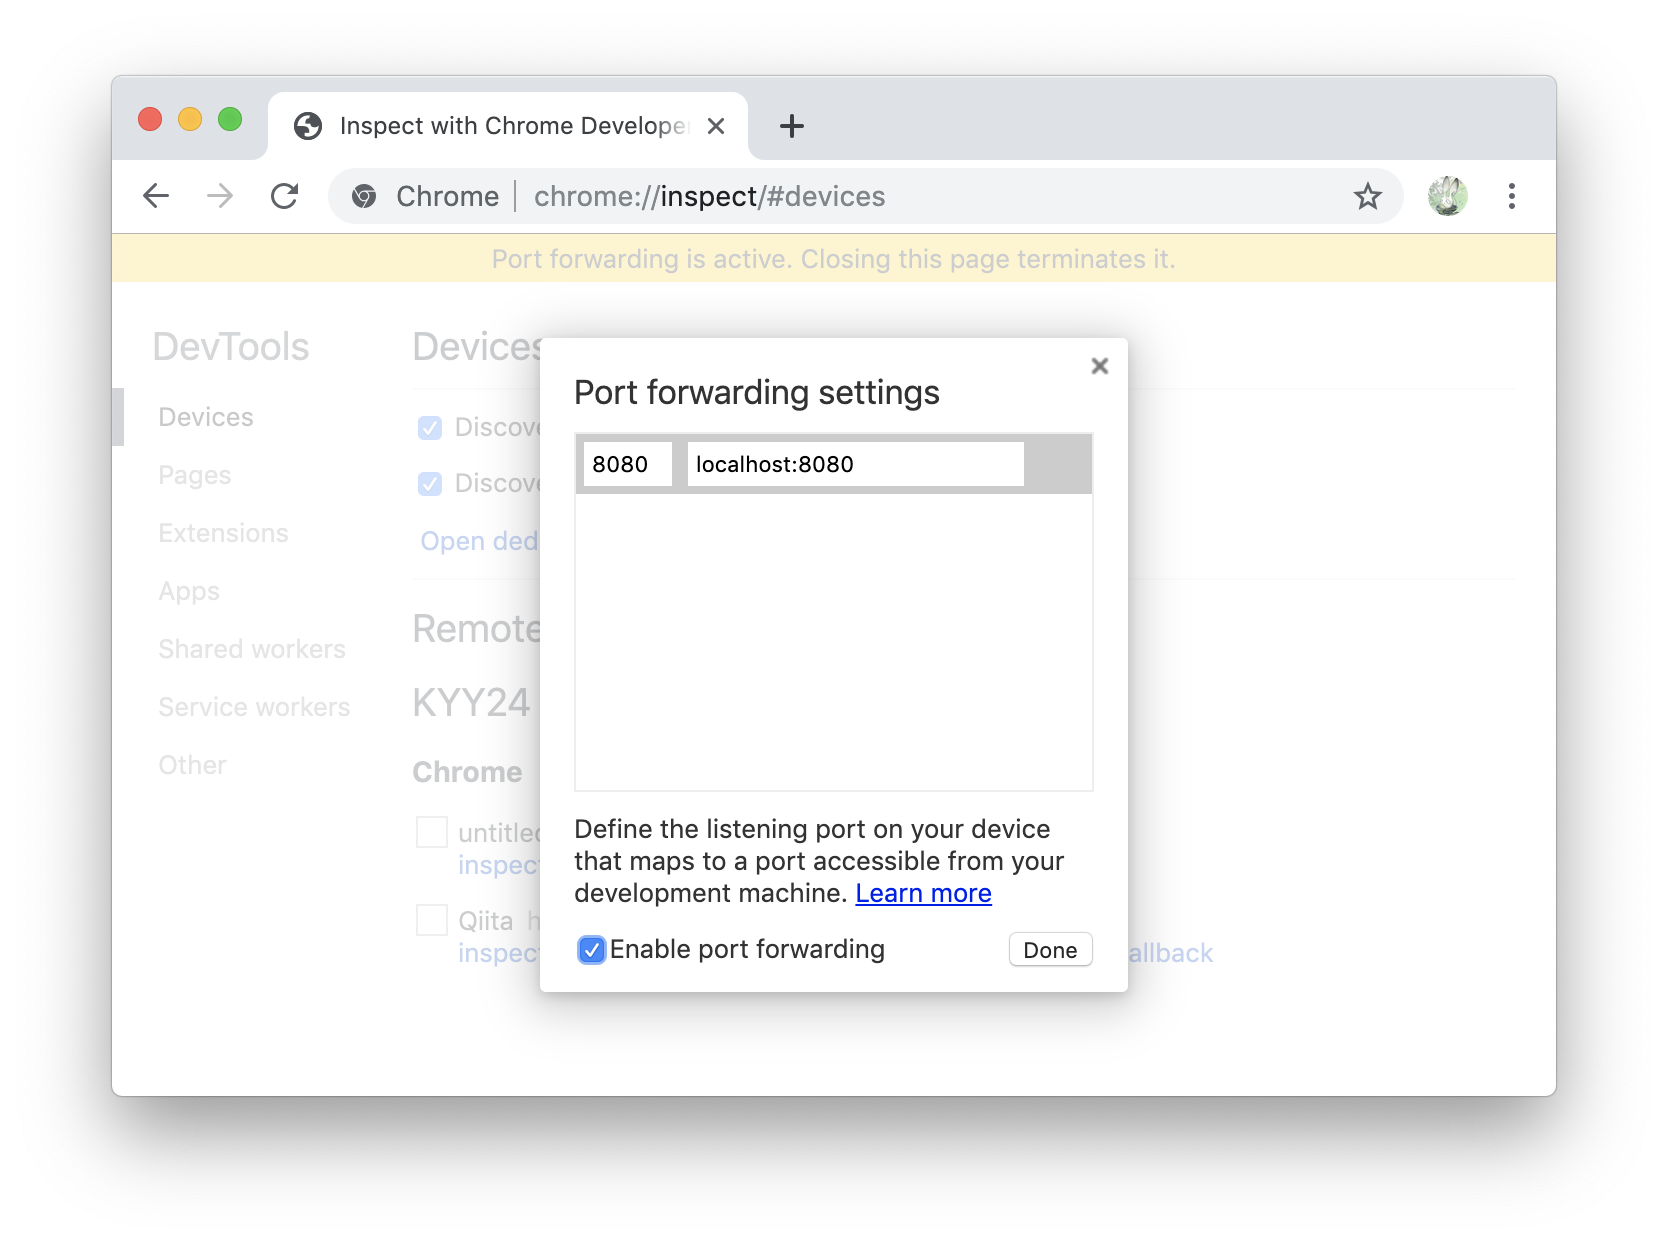Close the Port forwarding settings dialog
Image resolution: width=1668 pixels, height=1244 pixels.
pyautogui.click(x=1099, y=366)
